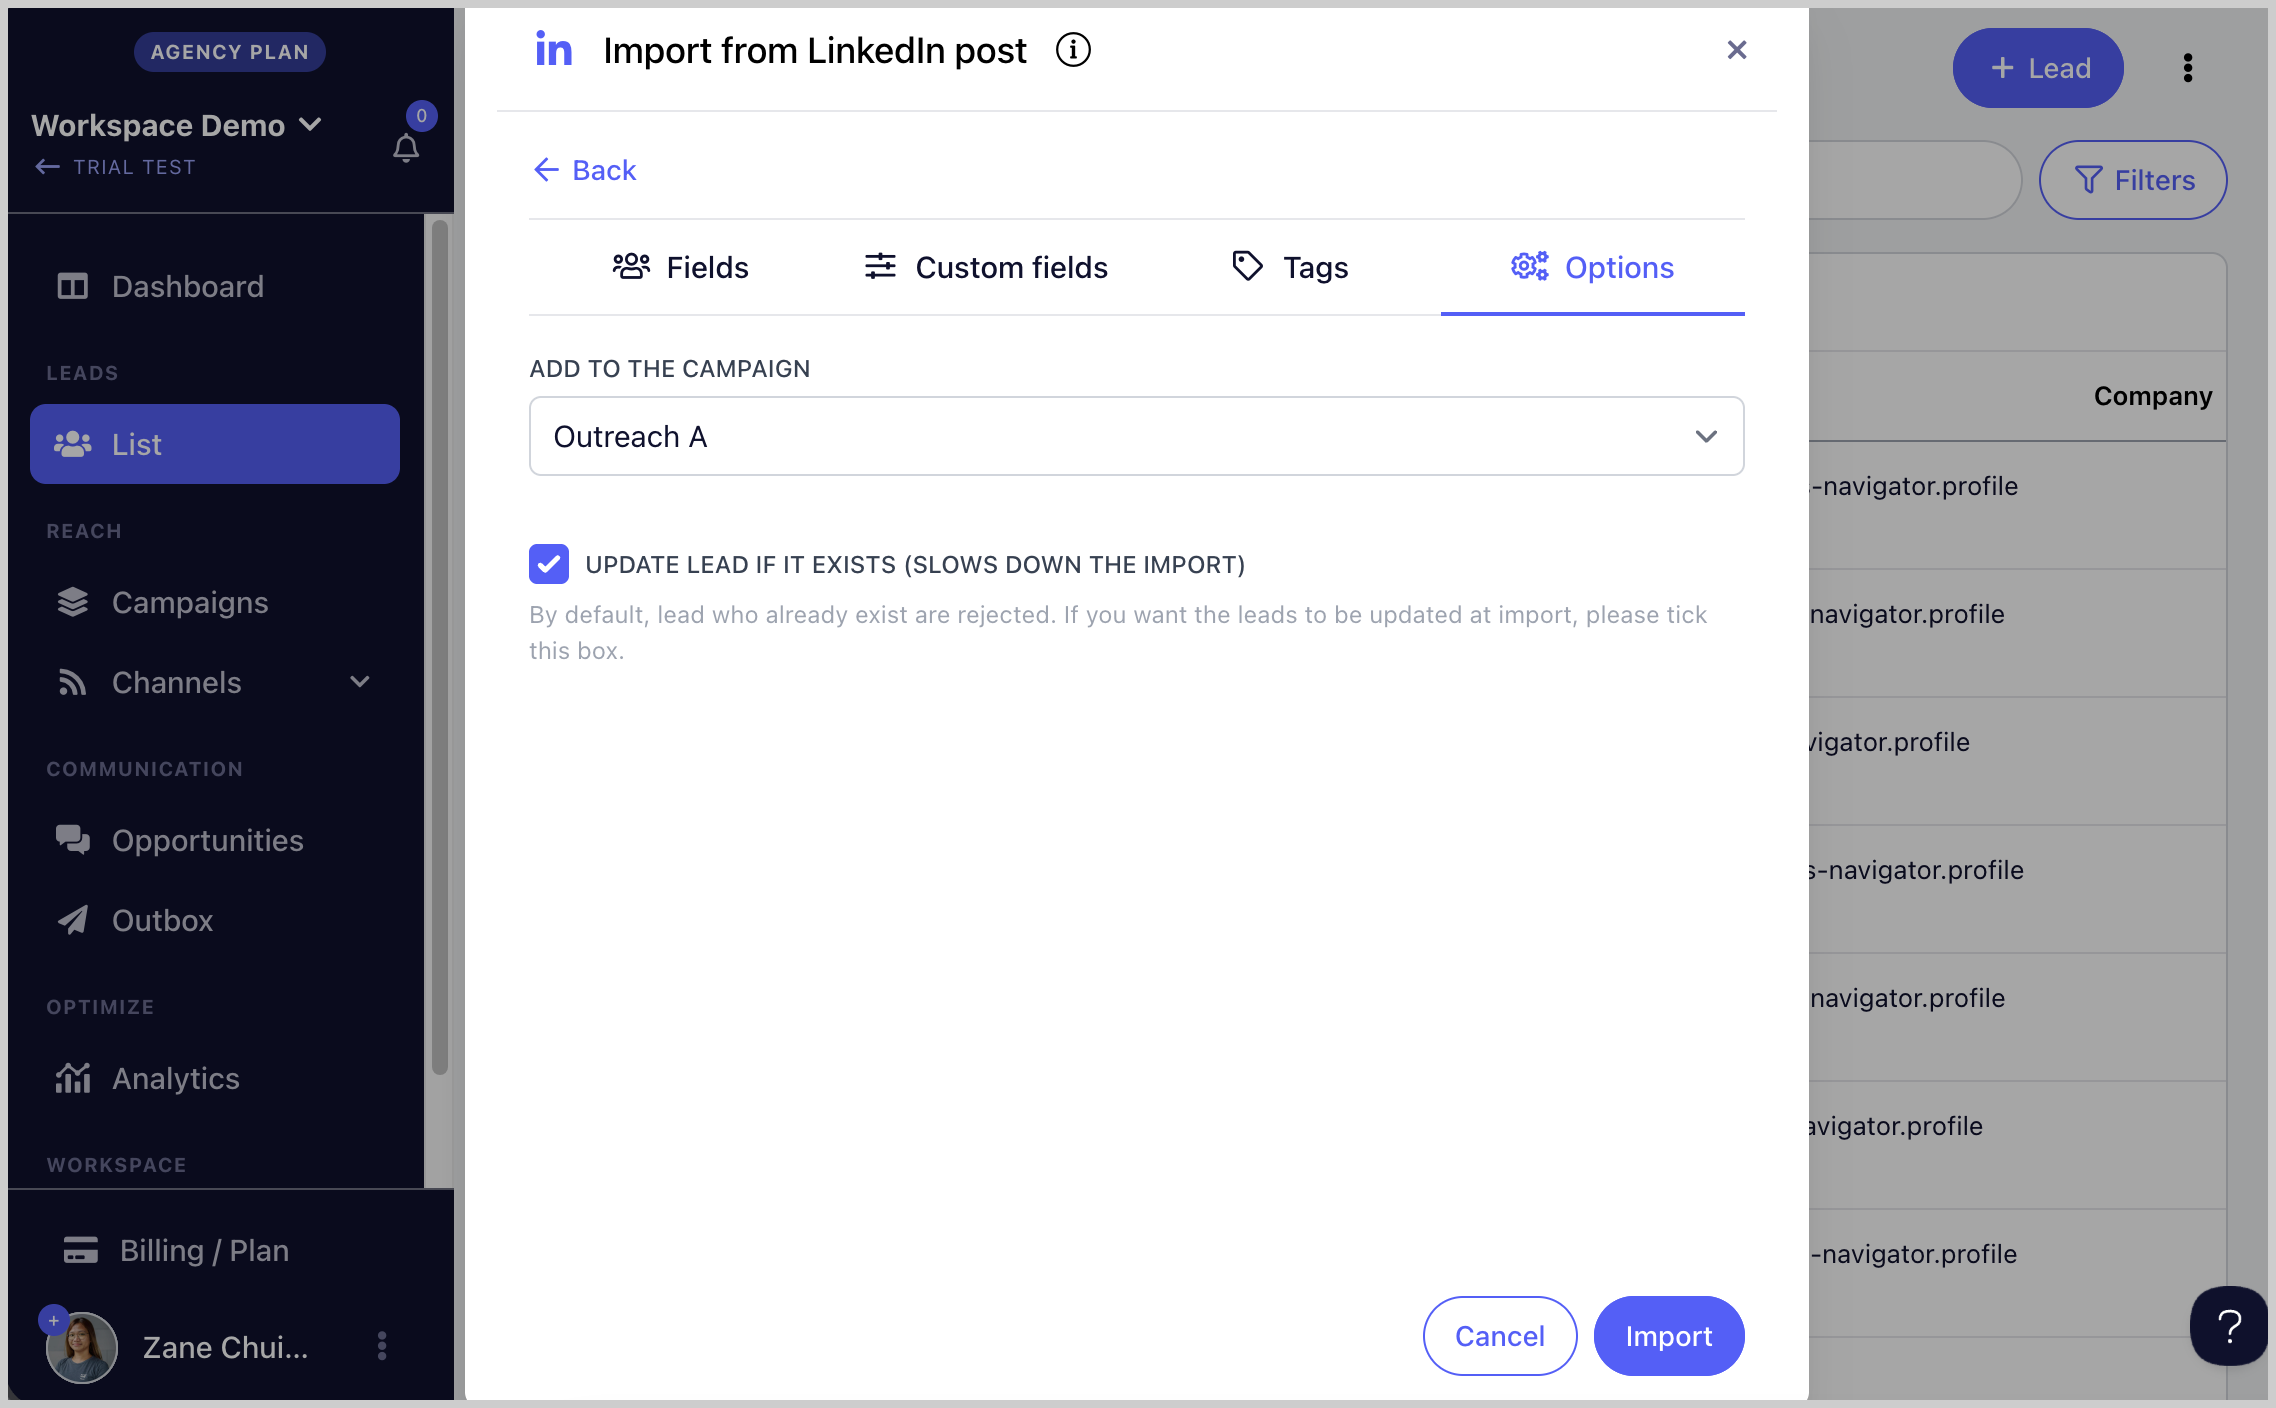Click the Cancel button
This screenshot has height=1408, width=2276.
pos(1499,1336)
